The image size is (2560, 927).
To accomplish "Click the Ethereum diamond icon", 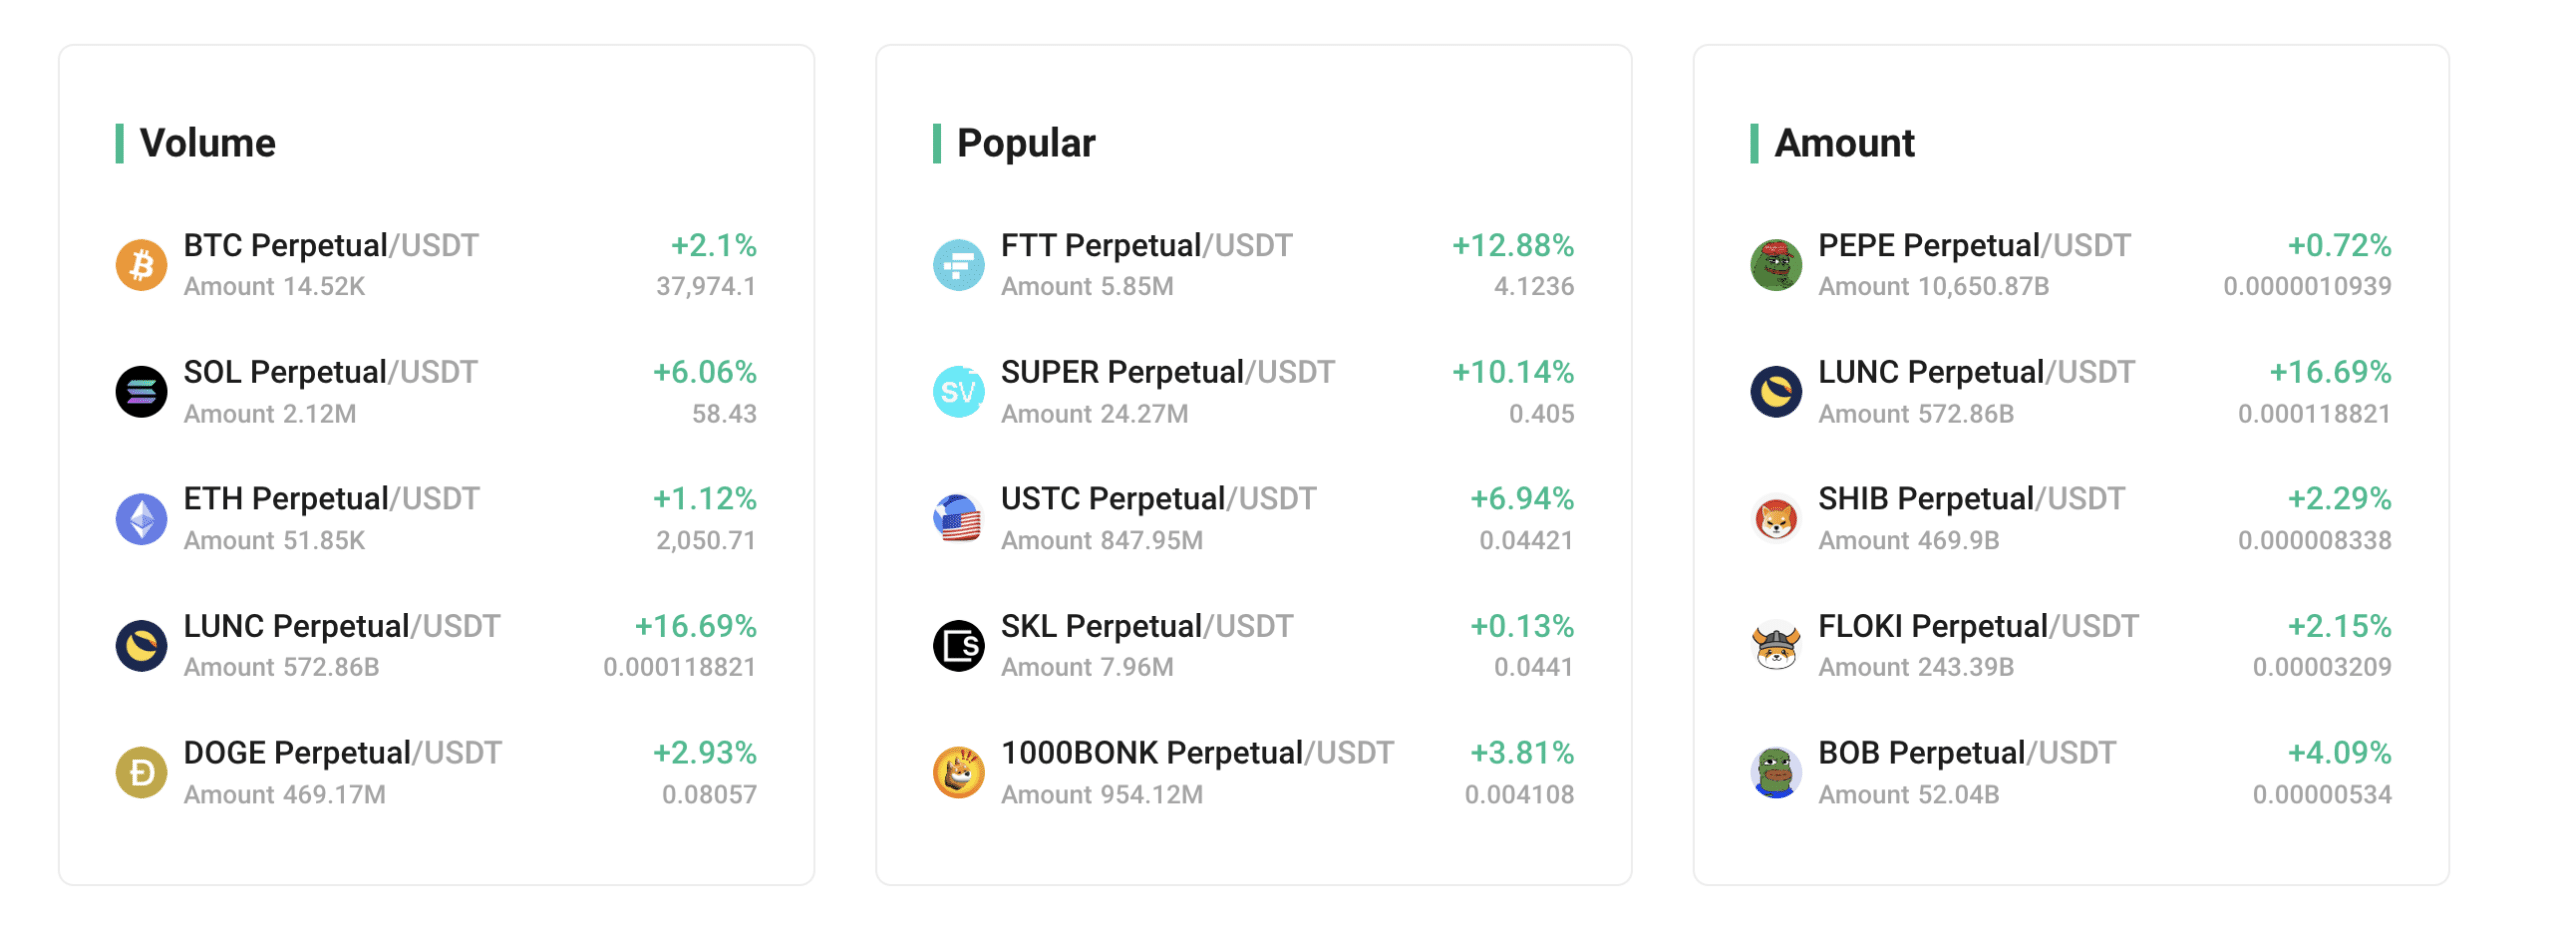I will (x=141, y=519).
